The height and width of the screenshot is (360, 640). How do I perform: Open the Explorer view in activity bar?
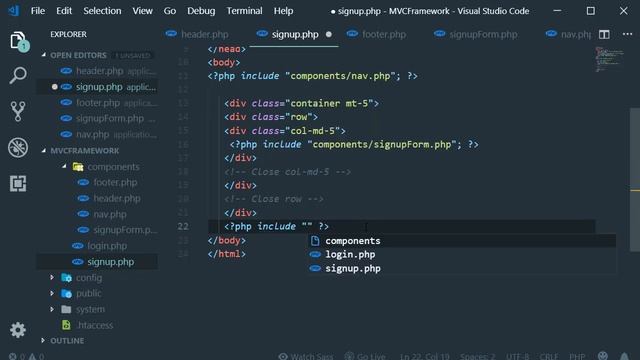pos(18,41)
